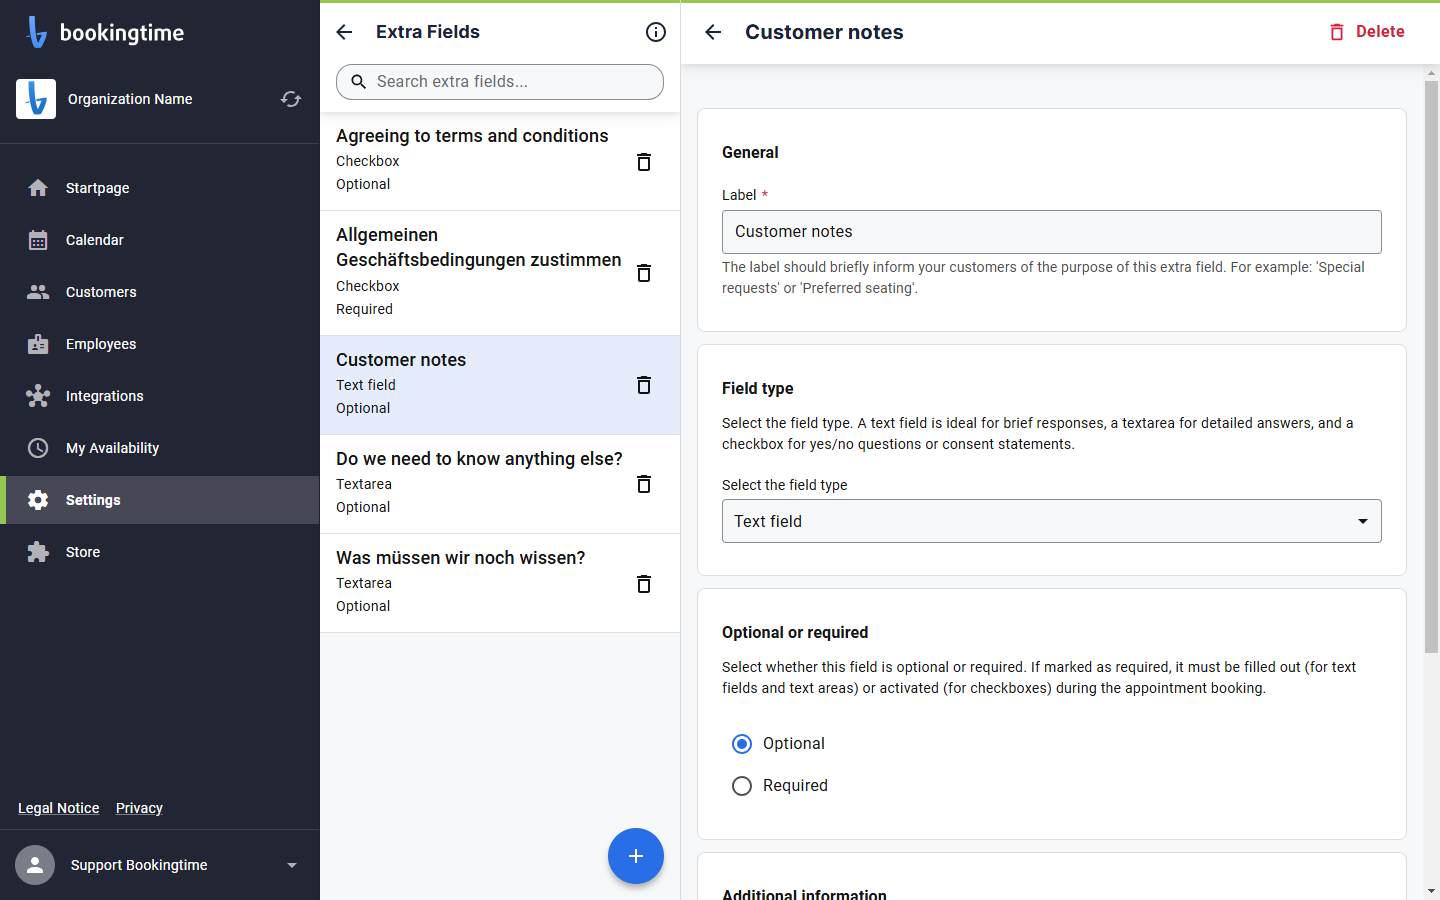
Task: Select Agreeing to terms and conditions entry
Action: [x=500, y=161]
